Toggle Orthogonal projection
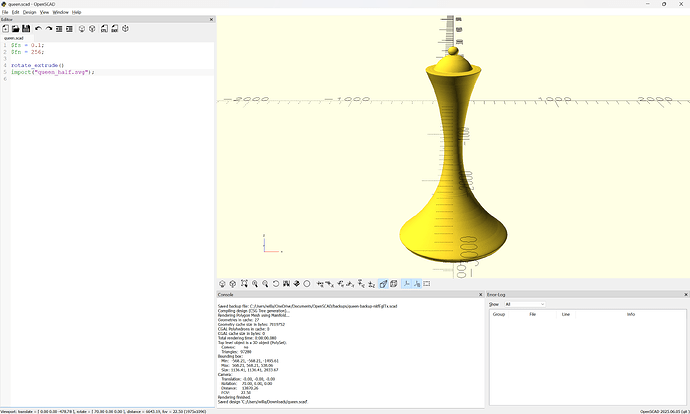The image size is (690, 414). pyautogui.click(x=393, y=284)
